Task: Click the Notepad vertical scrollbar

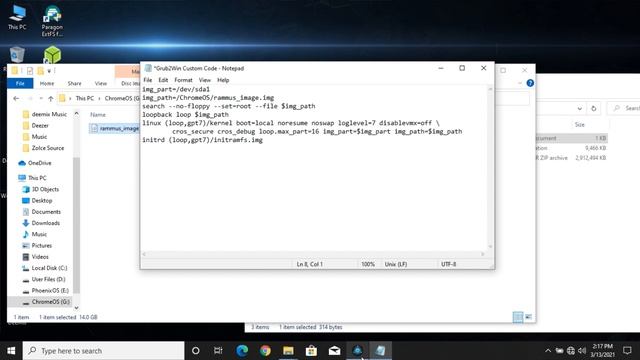Action: (x=490, y=167)
